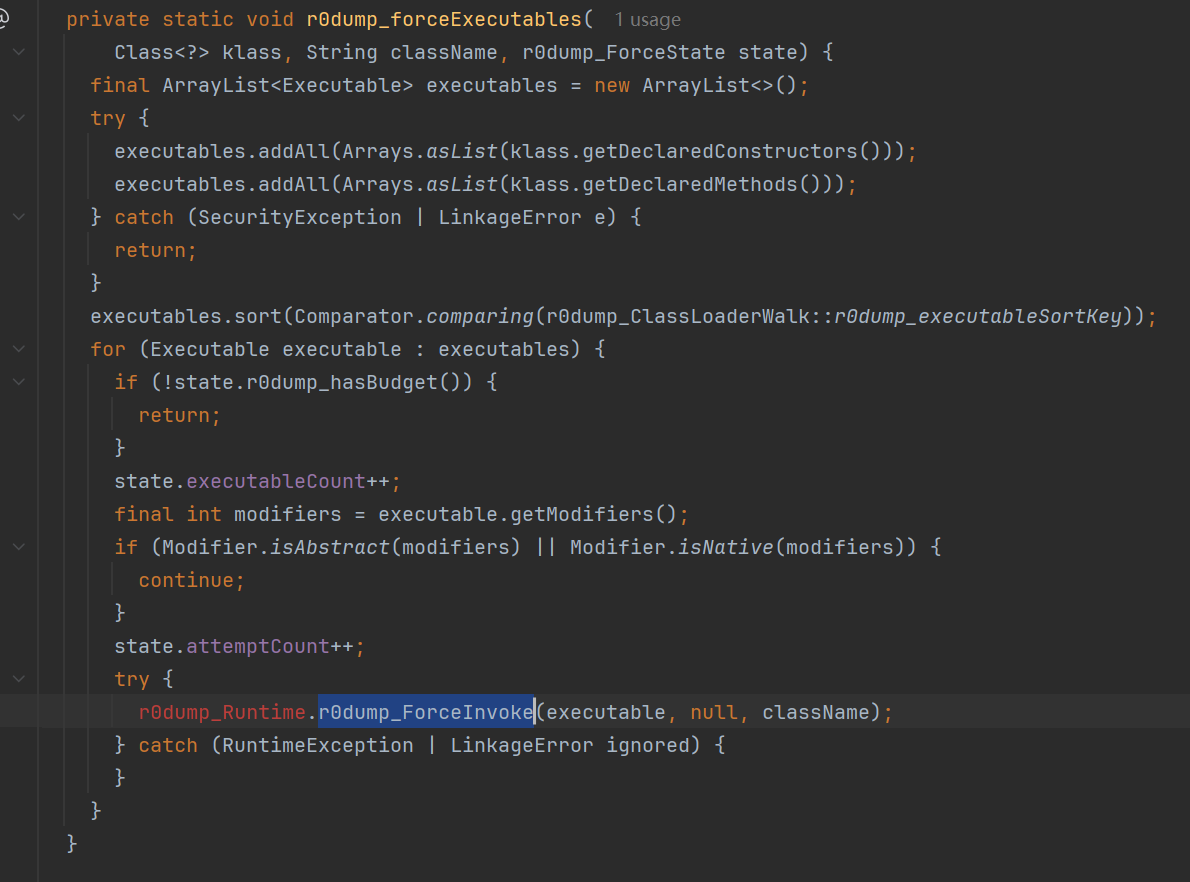Click the red r0dump_Runtime reference
Screen dimensions: 1190x882
coord(222,713)
